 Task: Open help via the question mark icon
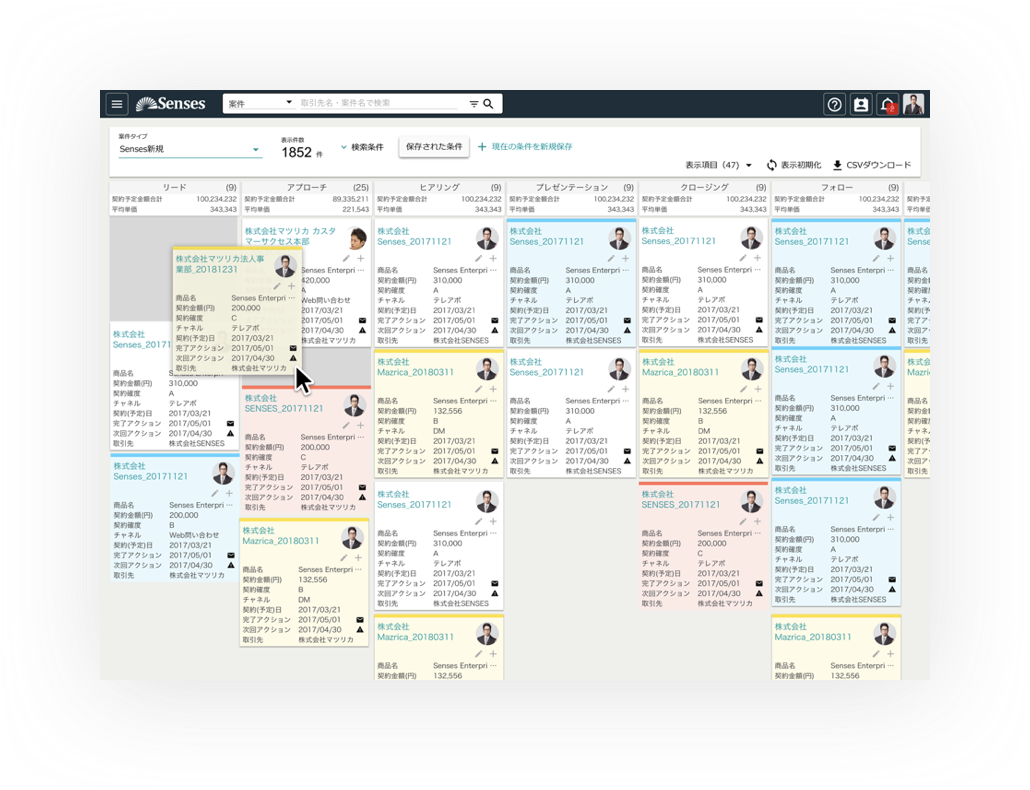click(834, 104)
